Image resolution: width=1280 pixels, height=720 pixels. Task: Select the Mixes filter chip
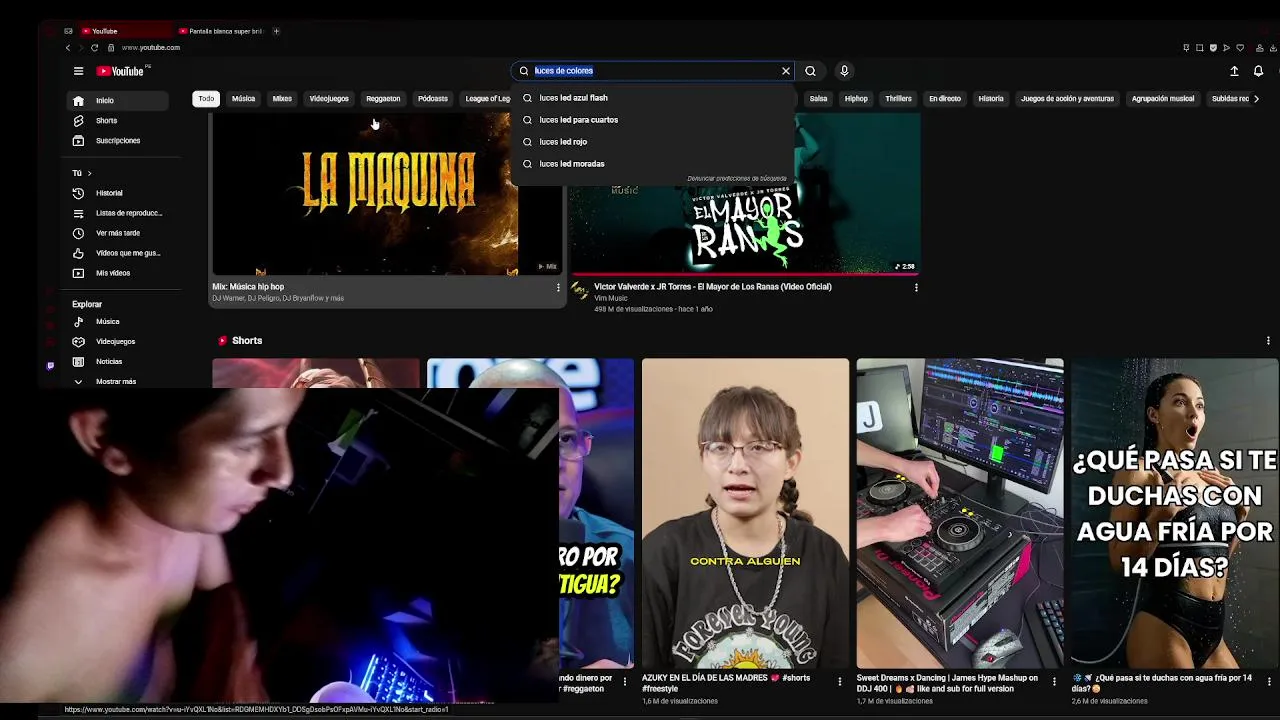[x=282, y=99]
